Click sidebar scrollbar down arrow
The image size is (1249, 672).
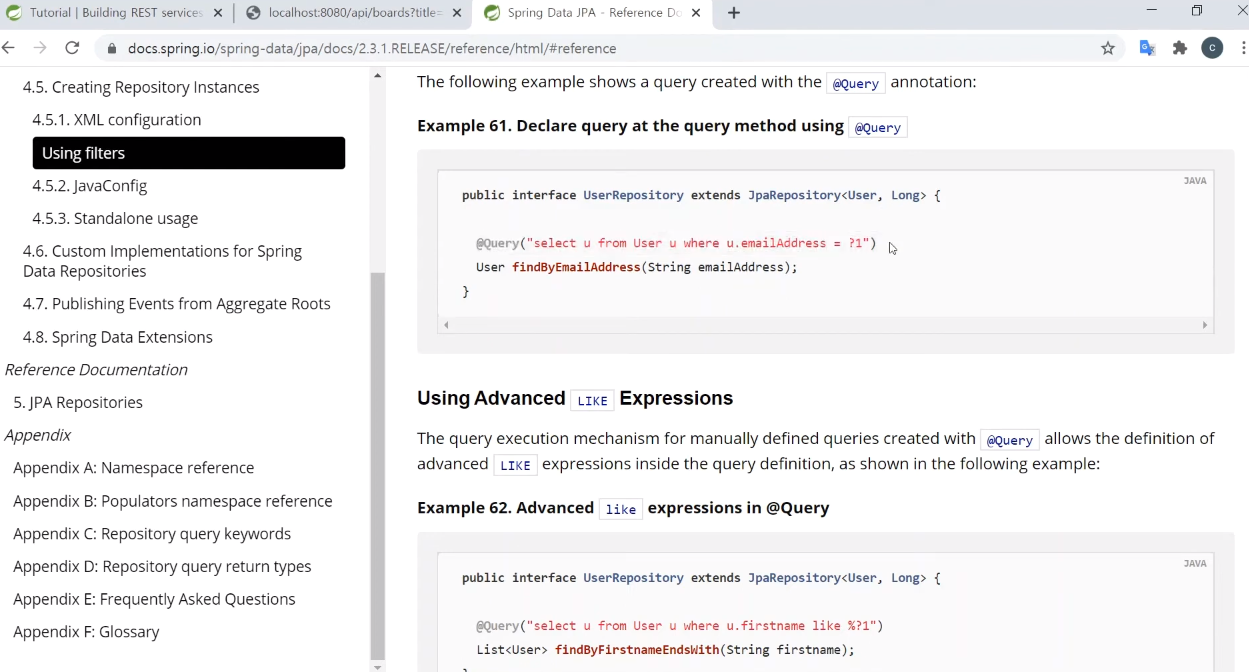[377, 666]
